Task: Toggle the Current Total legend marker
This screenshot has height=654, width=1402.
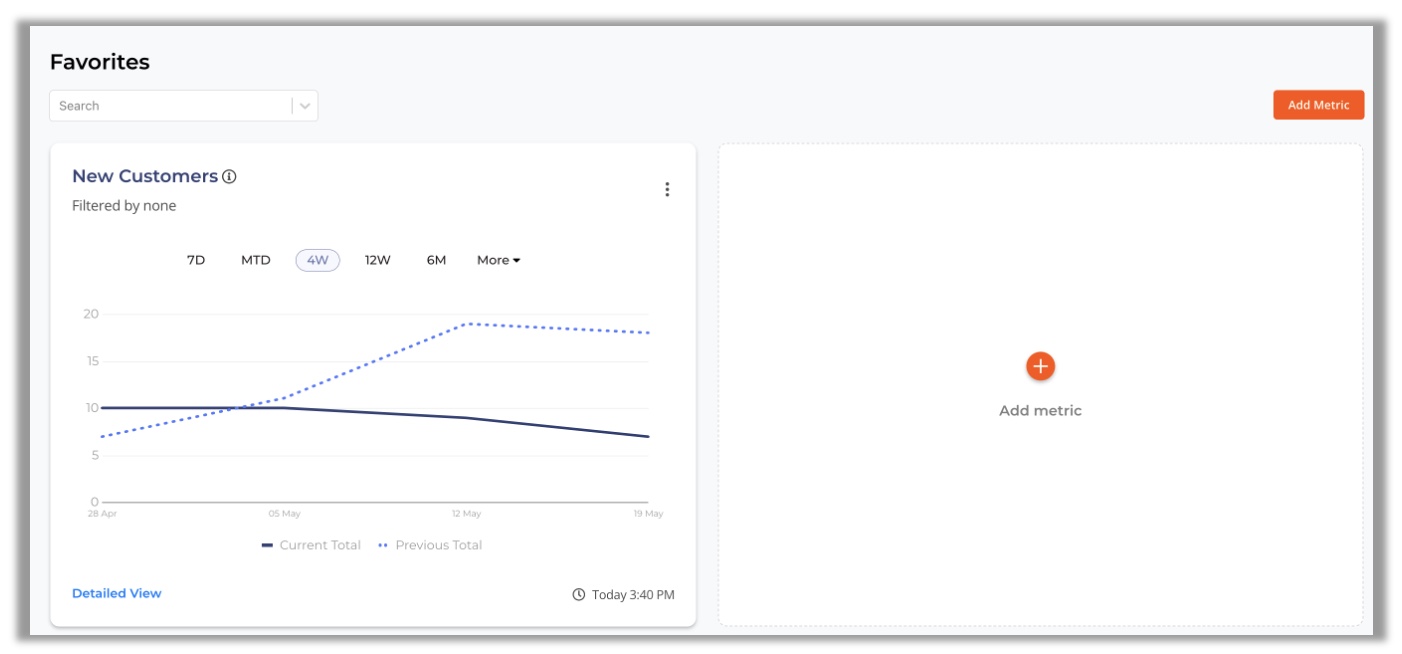Action: click(x=267, y=545)
